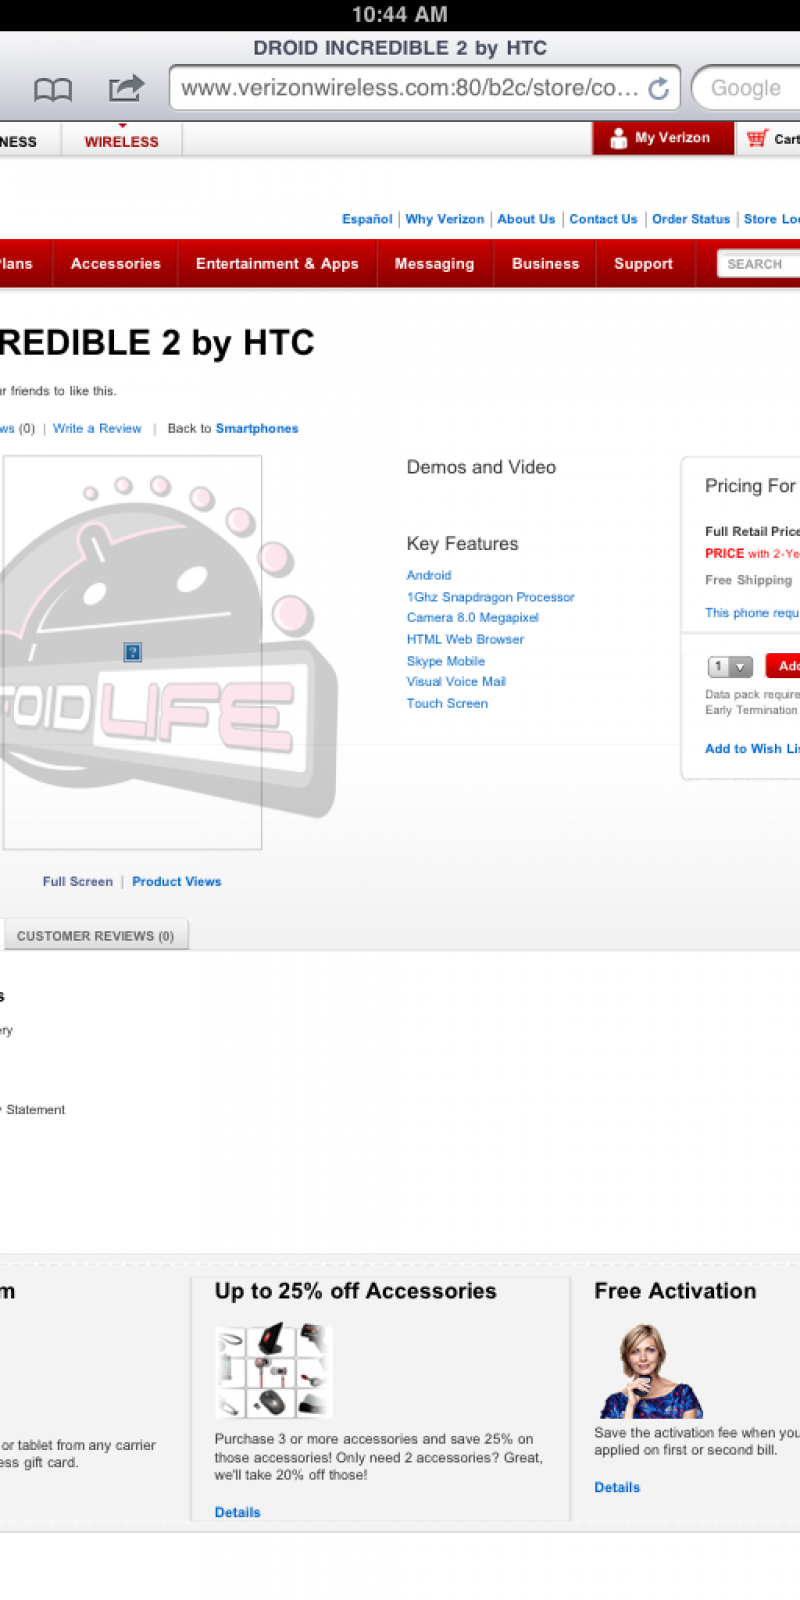Click the broken image placeholder icon
This screenshot has width=800, height=1600.
click(132, 652)
